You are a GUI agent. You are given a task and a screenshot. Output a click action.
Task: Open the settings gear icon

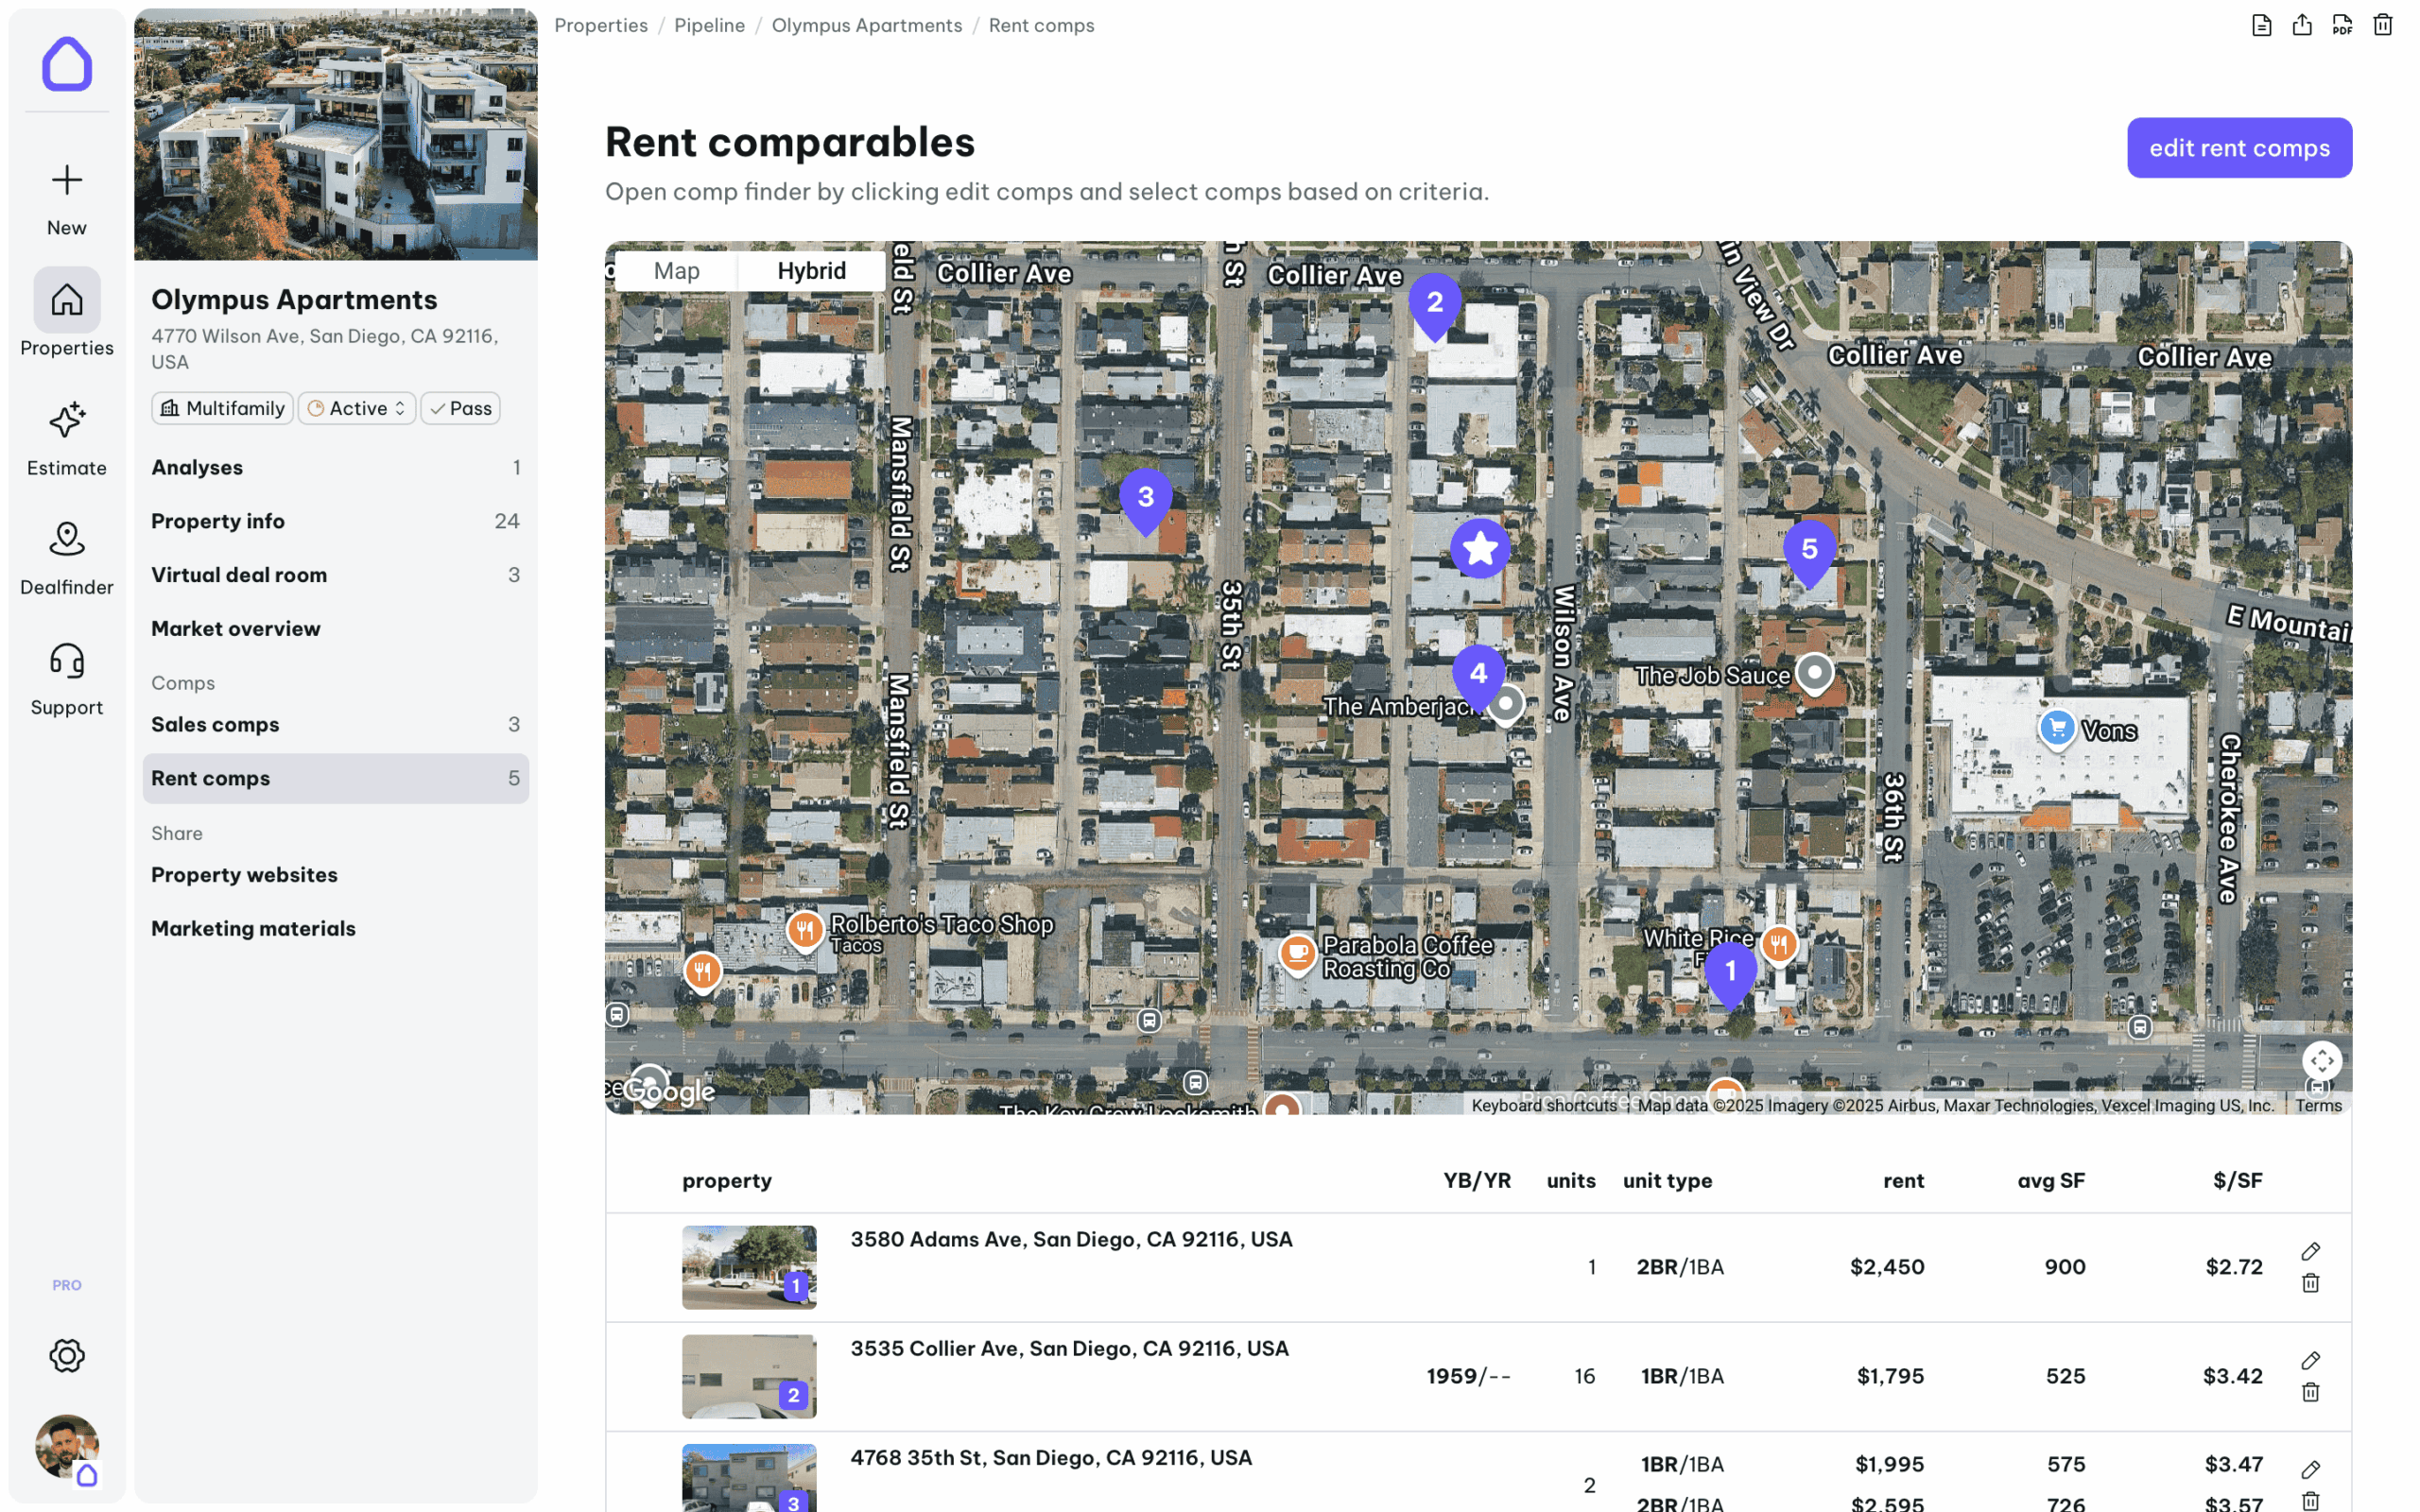(x=66, y=1355)
